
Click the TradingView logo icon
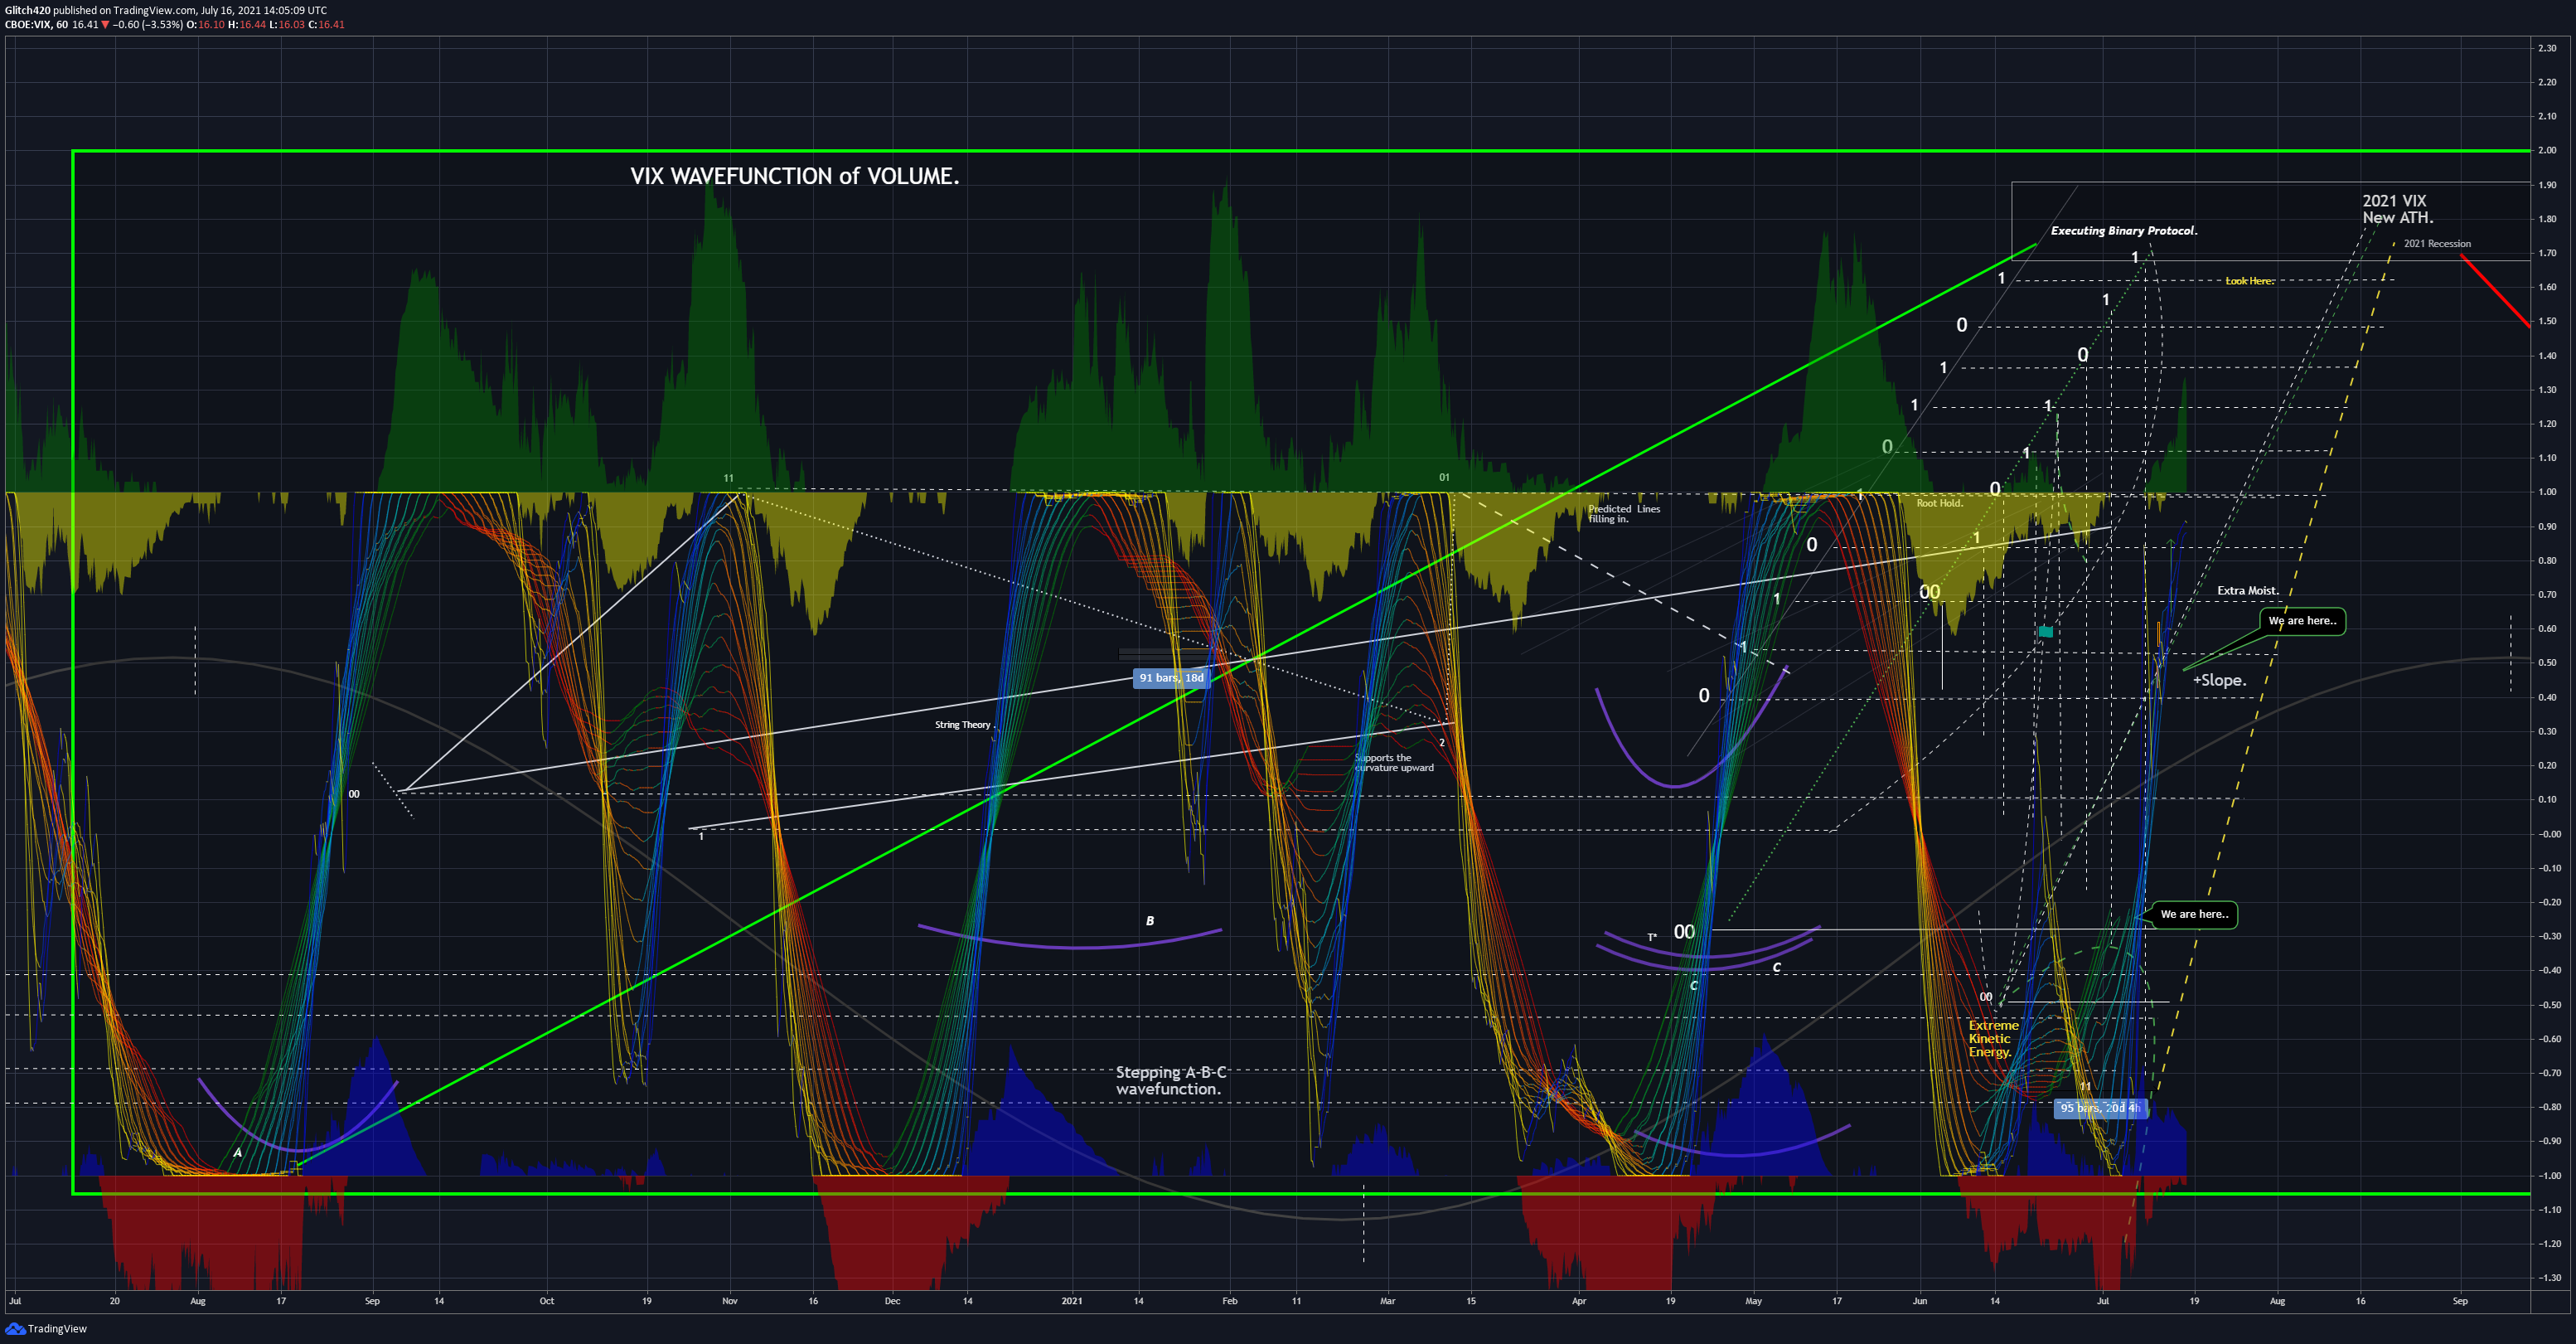[x=15, y=1329]
